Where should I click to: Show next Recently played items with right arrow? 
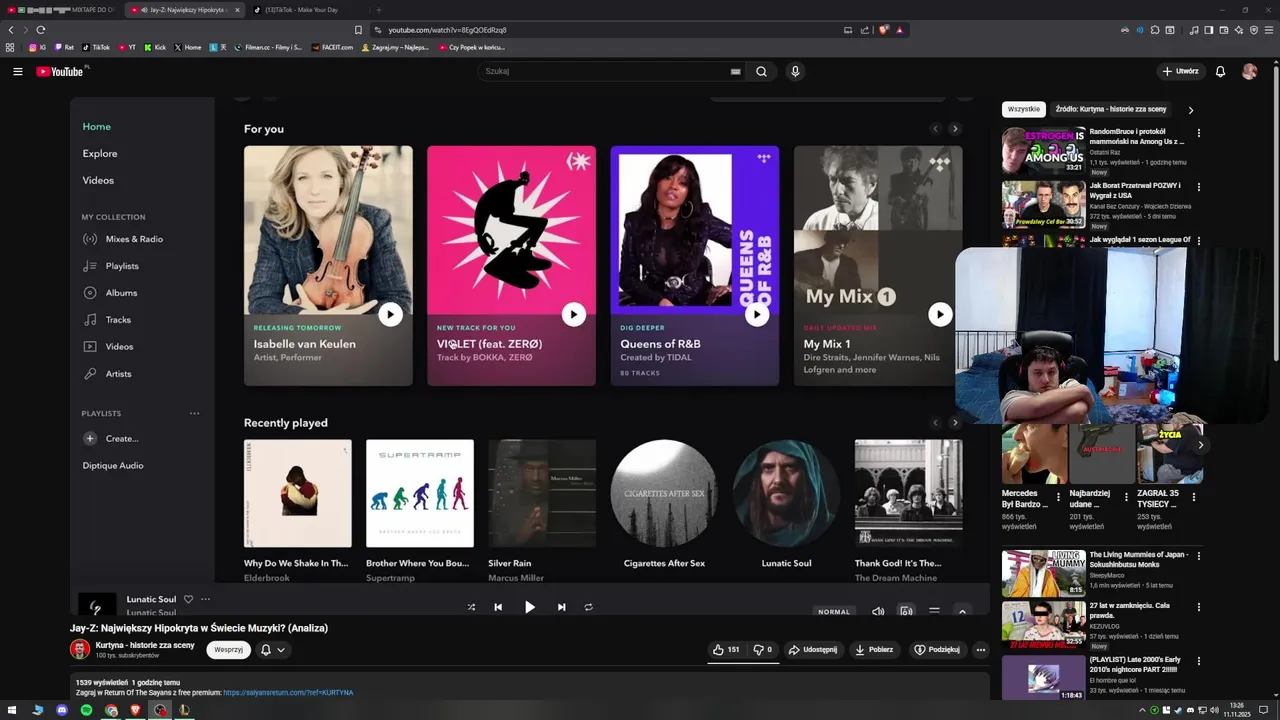(x=955, y=423)
